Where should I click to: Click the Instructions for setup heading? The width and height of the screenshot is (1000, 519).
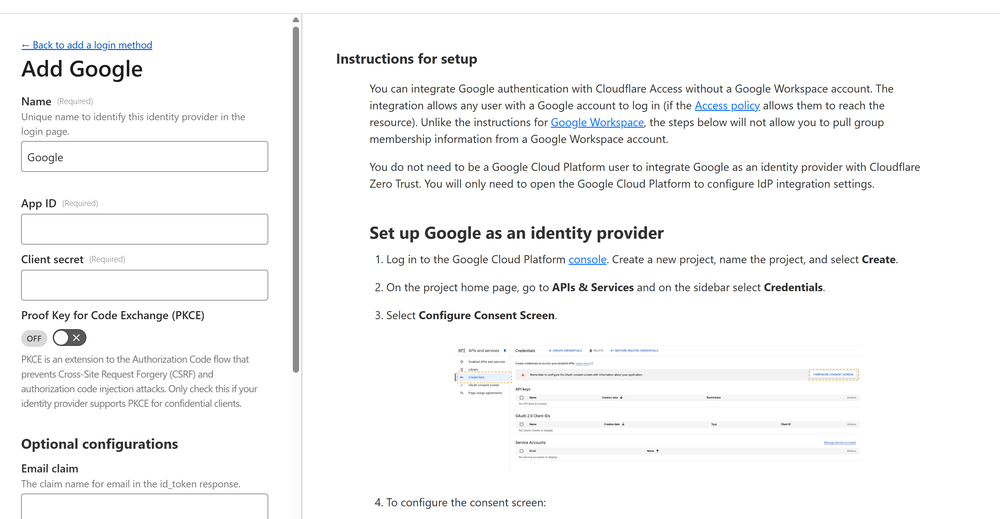coord(406,59)
